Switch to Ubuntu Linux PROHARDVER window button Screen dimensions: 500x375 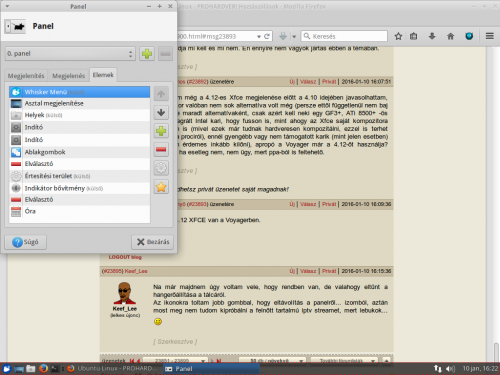pyautogui.click(x=113, y=369)
